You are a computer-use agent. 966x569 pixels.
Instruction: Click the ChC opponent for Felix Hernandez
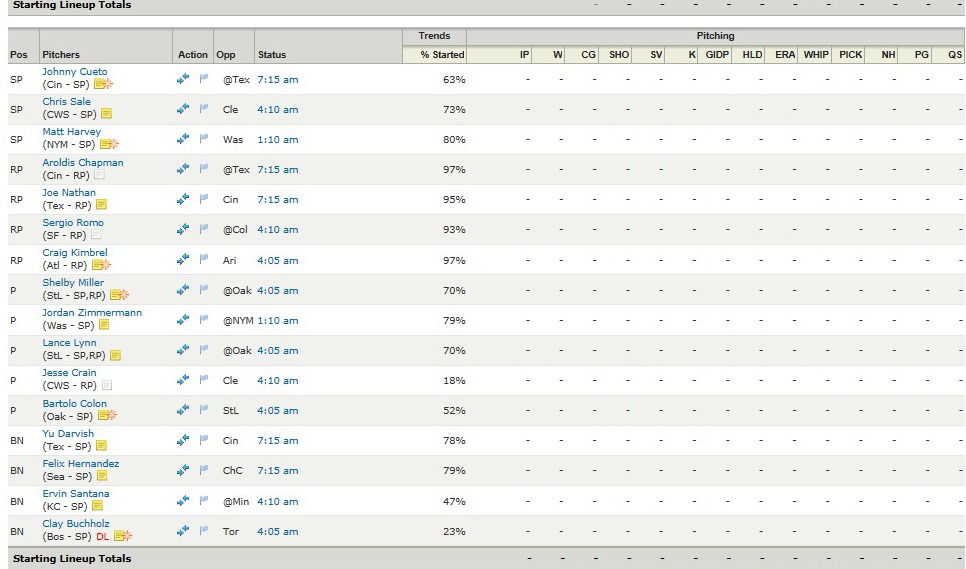pyautogui.click(x=232, y=470)
